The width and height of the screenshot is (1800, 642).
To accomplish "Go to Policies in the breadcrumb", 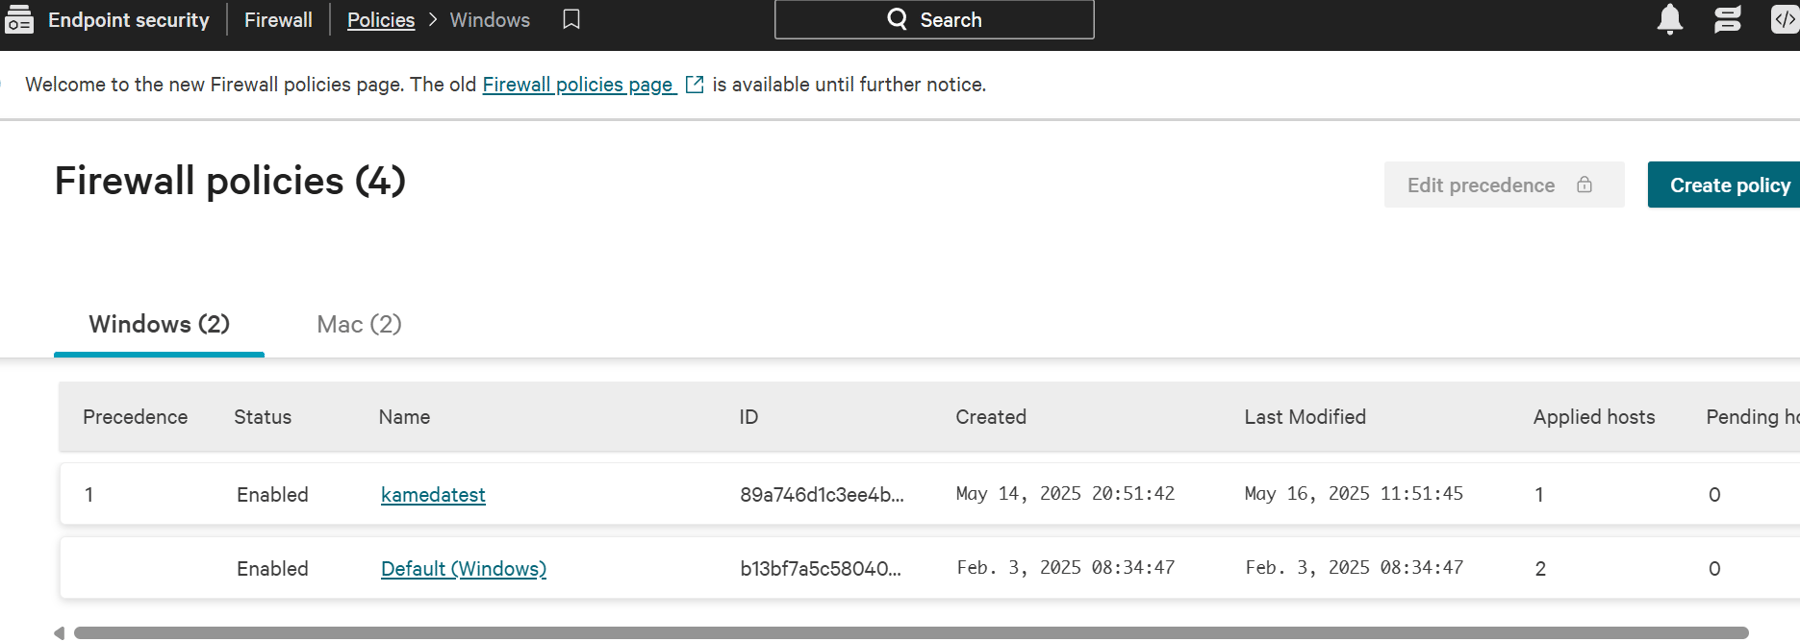I will coord(380,20).
